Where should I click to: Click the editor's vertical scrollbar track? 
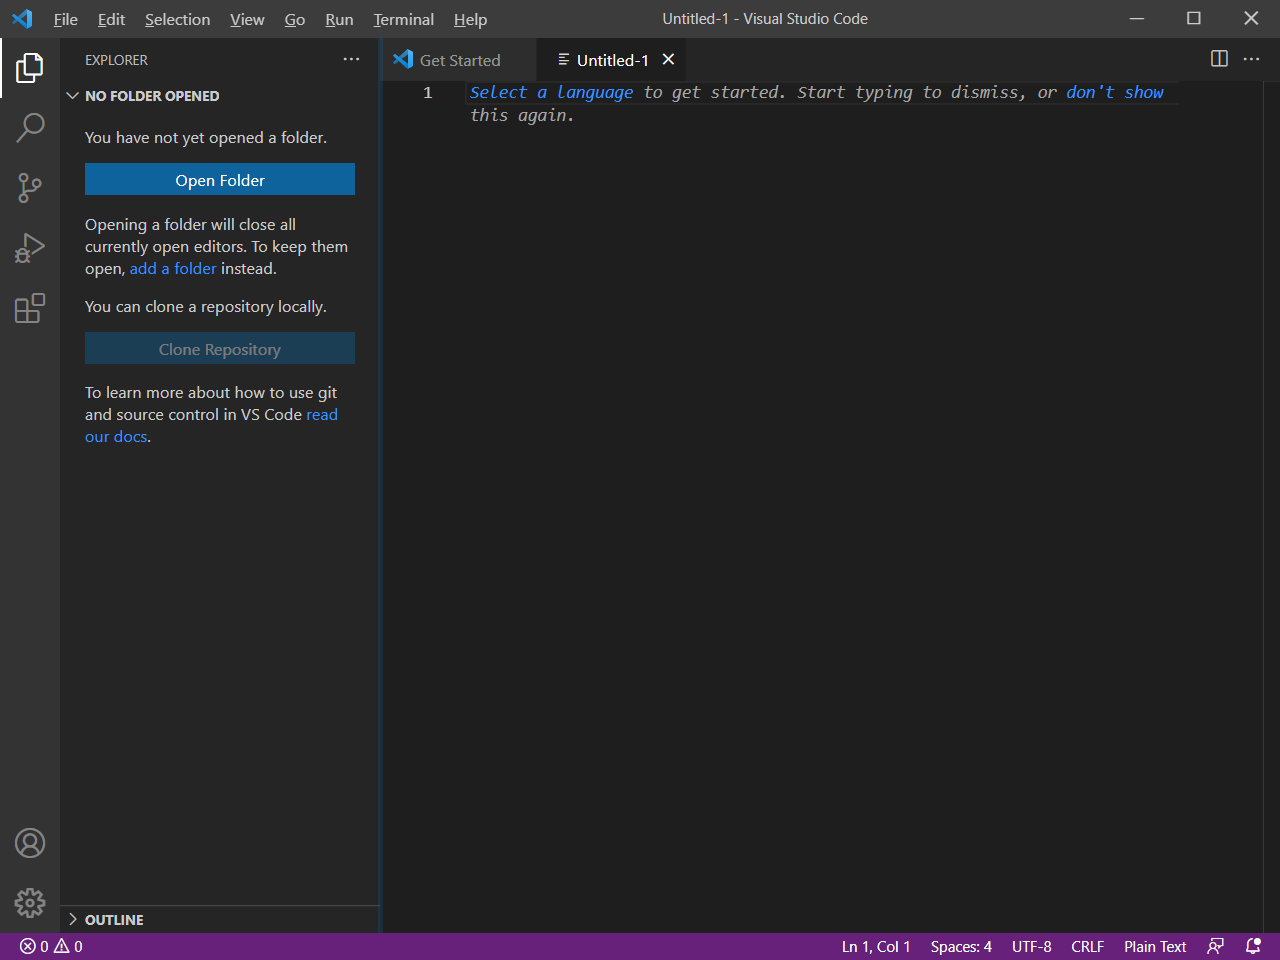tap(1272, 507)
